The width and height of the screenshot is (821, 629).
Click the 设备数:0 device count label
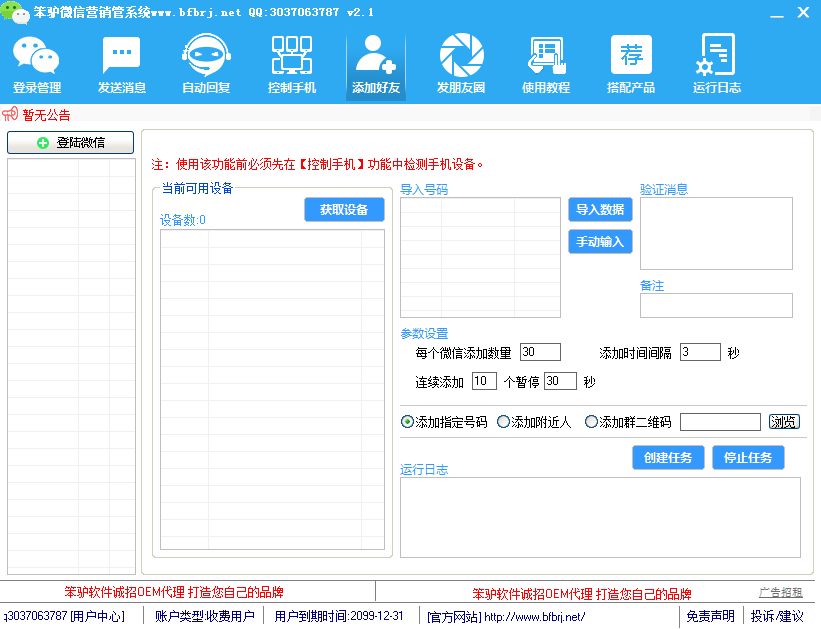tap(183, 220)
